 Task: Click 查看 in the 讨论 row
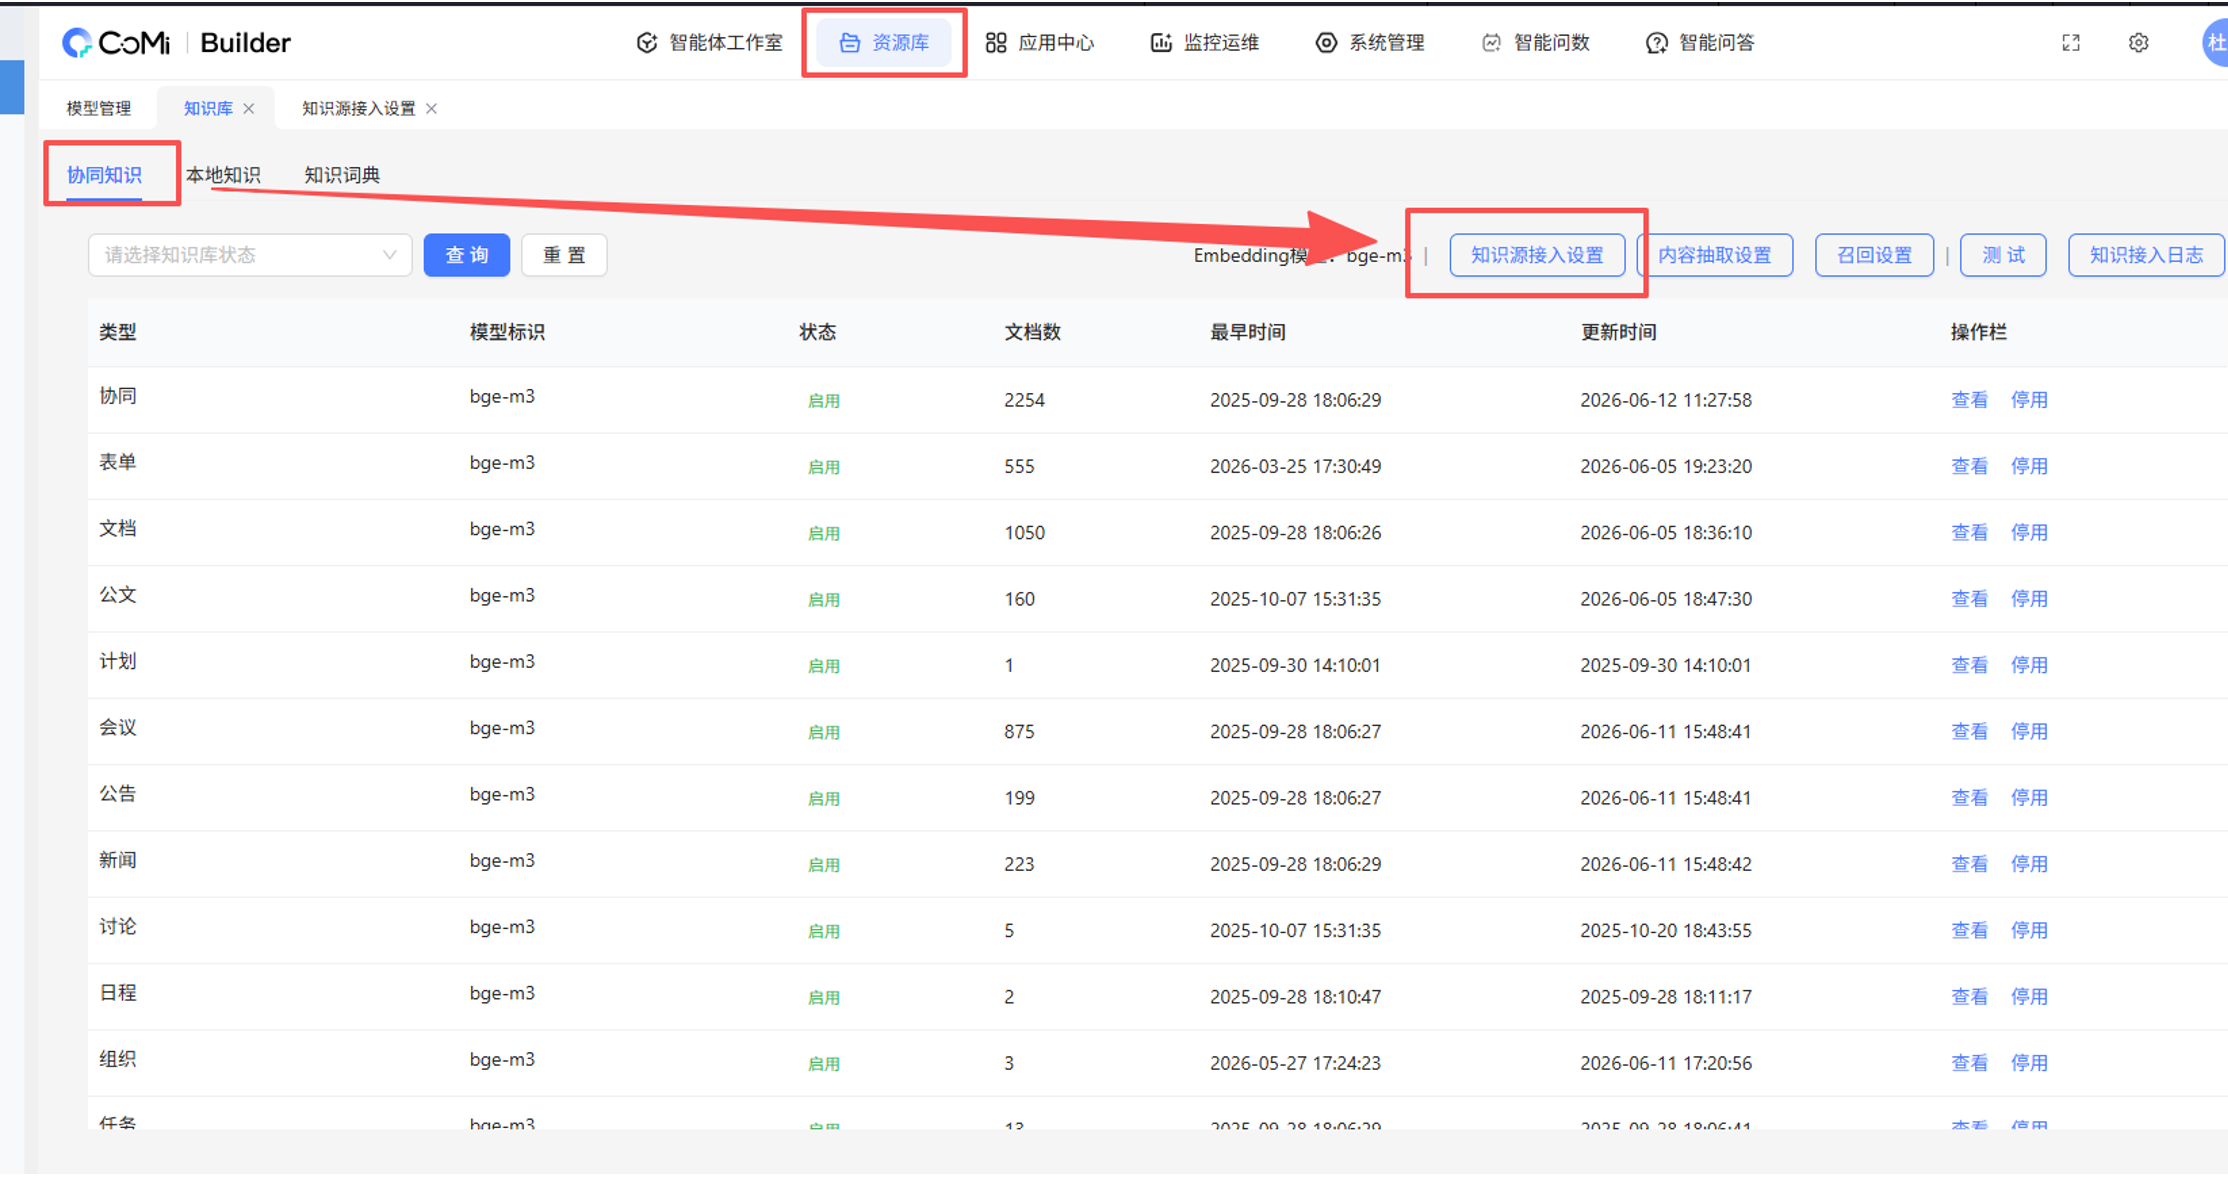click(1969, 930)
